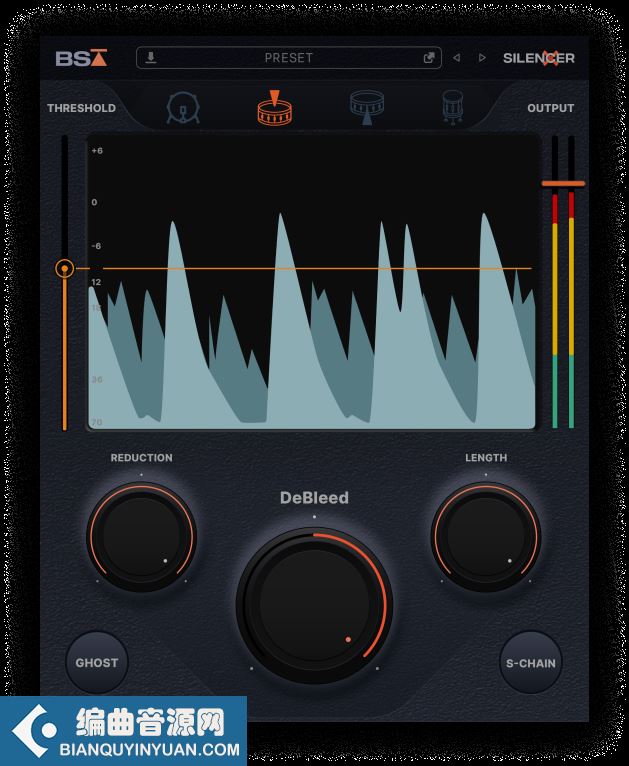Select the snare bottom drum icon

(367, 107)
